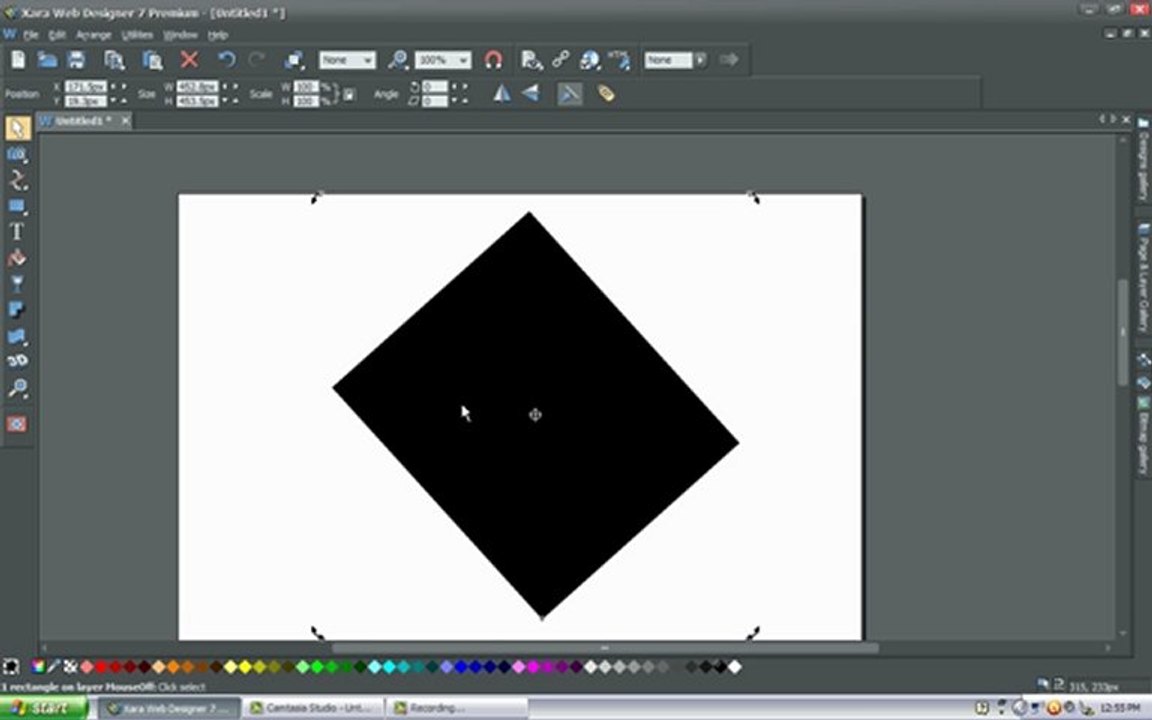Open the Page & Layer Gallery side tab
Viewport: 1152px width, 720px height.
(x=1142, y=278)
